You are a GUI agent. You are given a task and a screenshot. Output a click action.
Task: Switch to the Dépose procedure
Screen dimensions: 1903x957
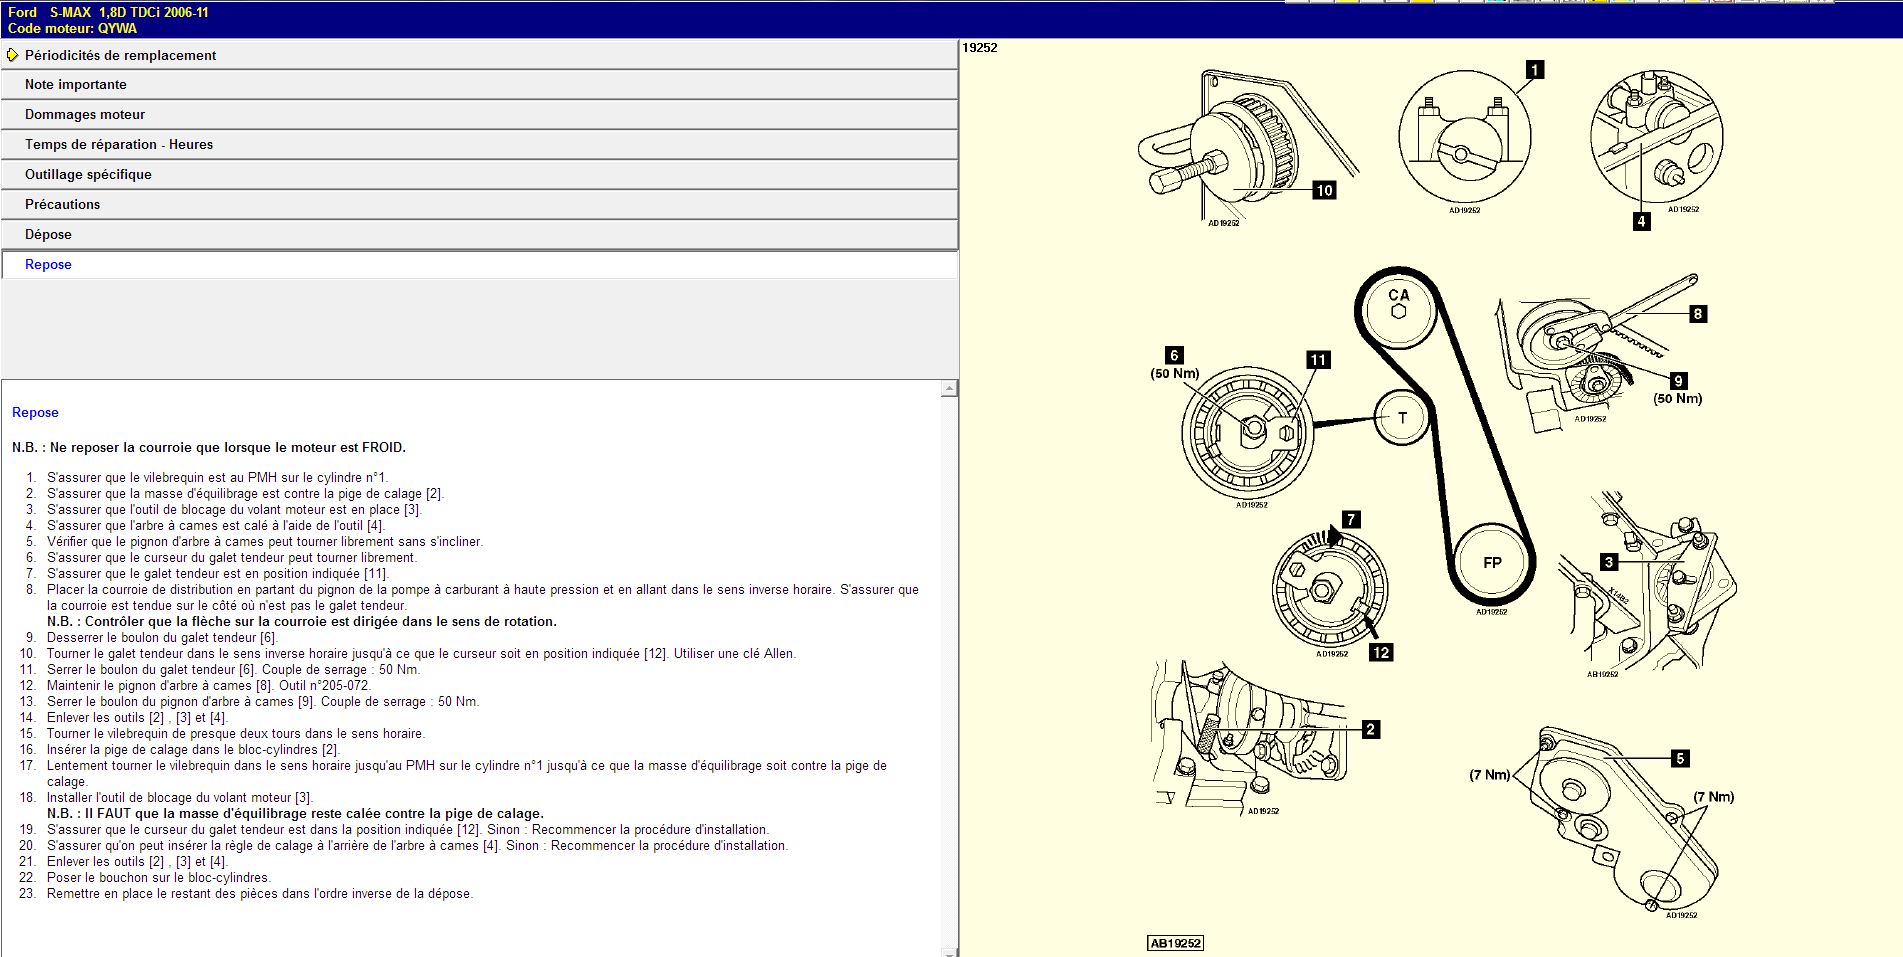point(48,235)
